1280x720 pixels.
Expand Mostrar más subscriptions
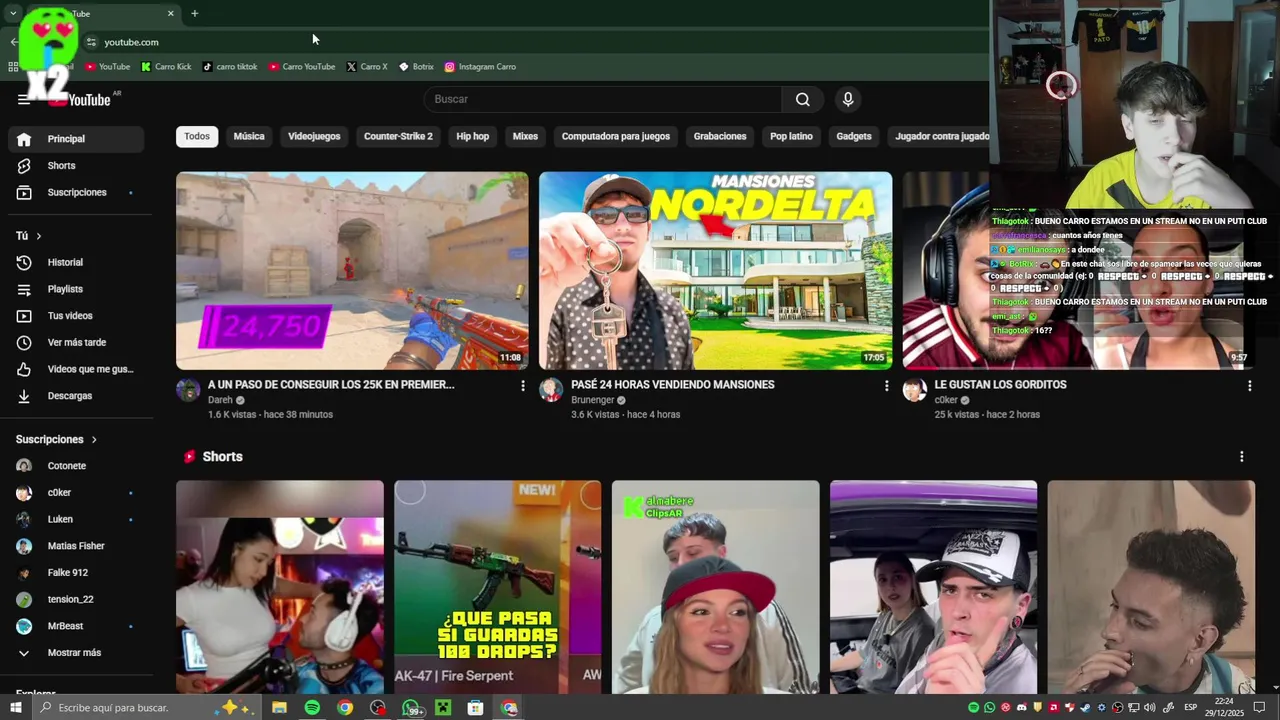point(76,653)
